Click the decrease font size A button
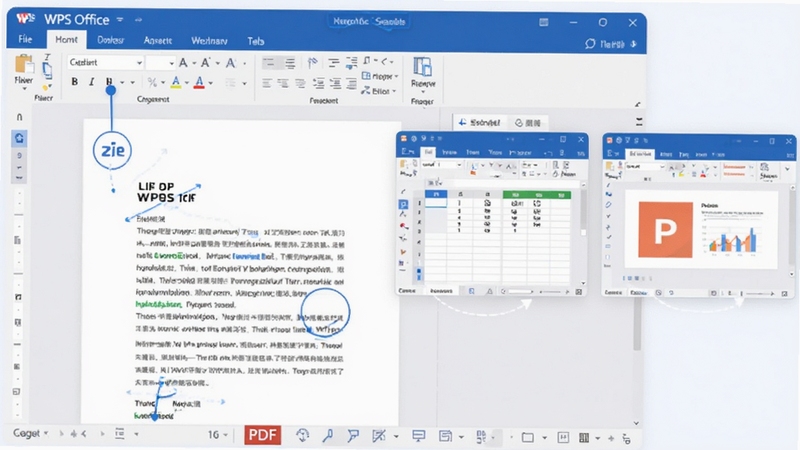 click(x=206, y=63)
